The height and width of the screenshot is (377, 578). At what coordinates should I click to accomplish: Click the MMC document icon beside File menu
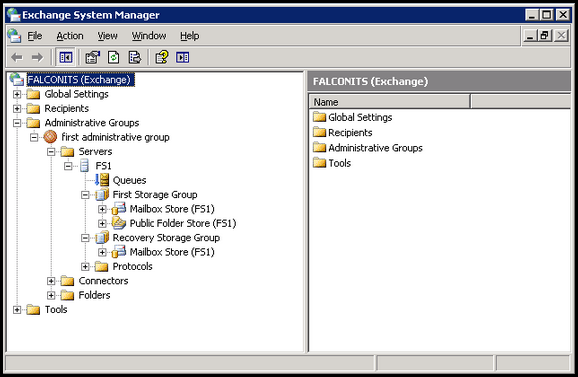(14, 36)
